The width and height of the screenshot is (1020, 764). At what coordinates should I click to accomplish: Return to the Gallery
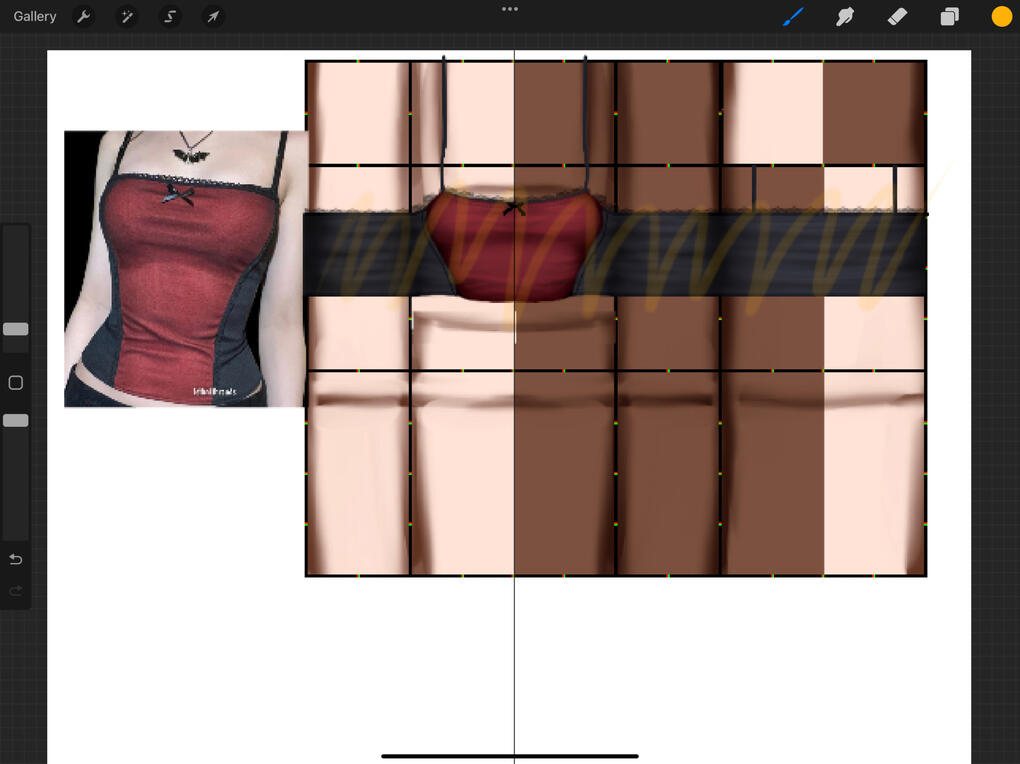point(35,17)
